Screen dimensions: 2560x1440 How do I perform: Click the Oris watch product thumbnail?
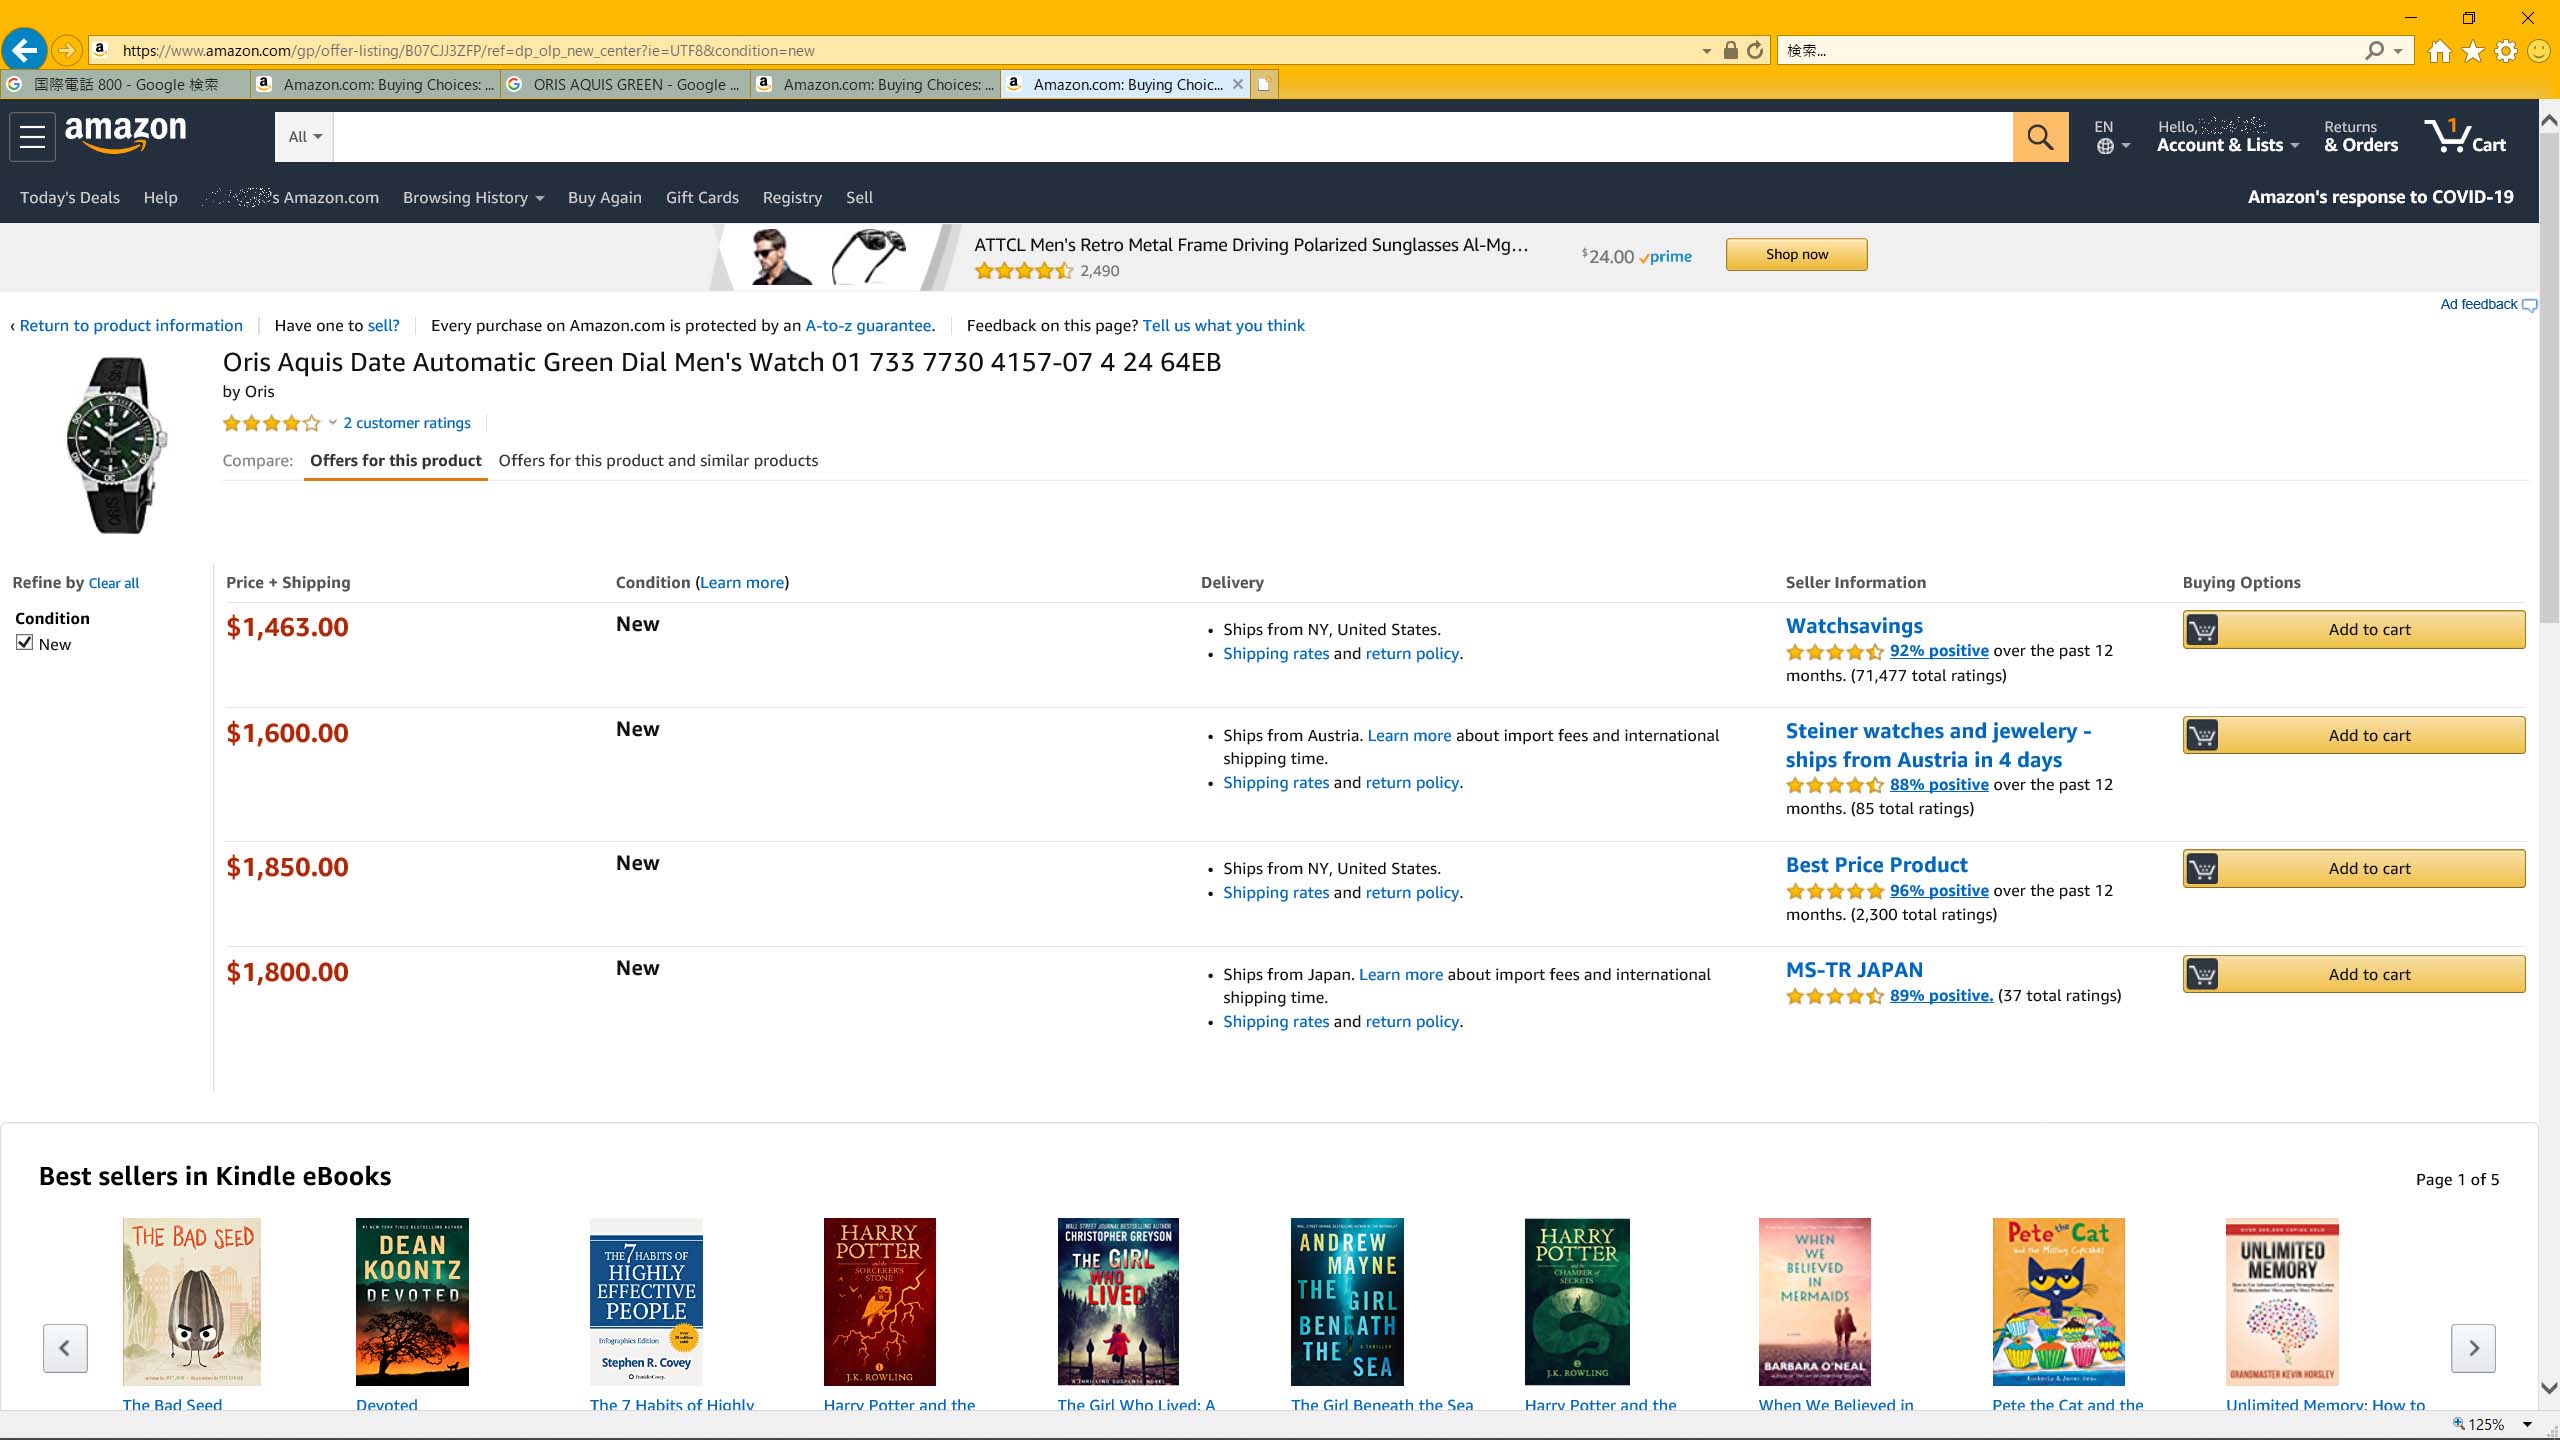(117, 445)
